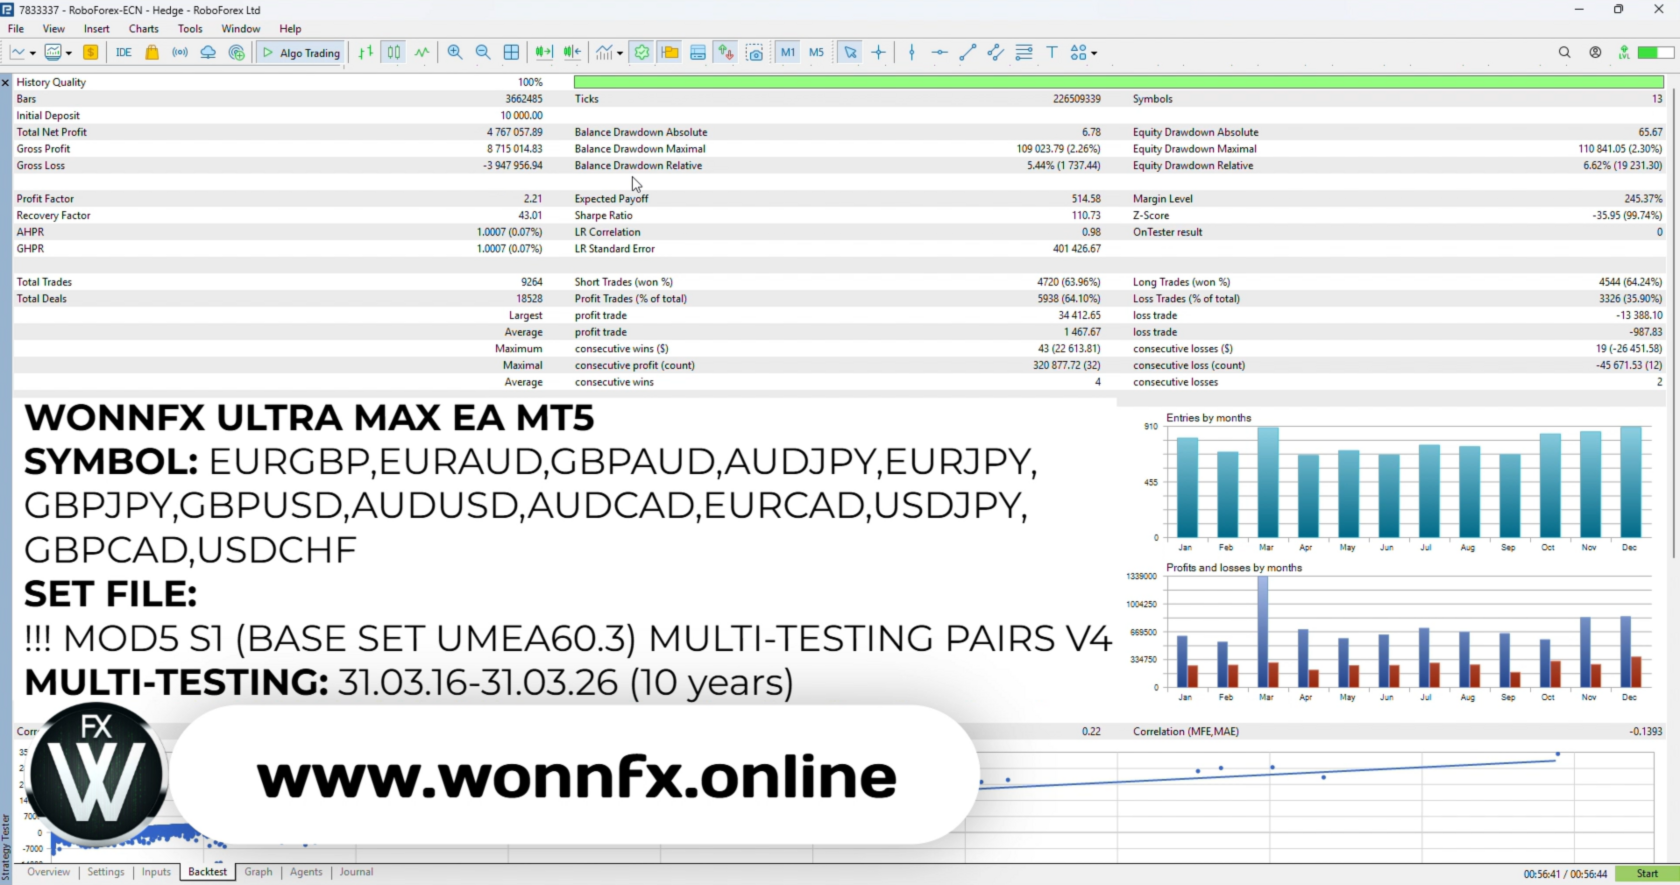Switch to the Graph tab

pos(258,872)
